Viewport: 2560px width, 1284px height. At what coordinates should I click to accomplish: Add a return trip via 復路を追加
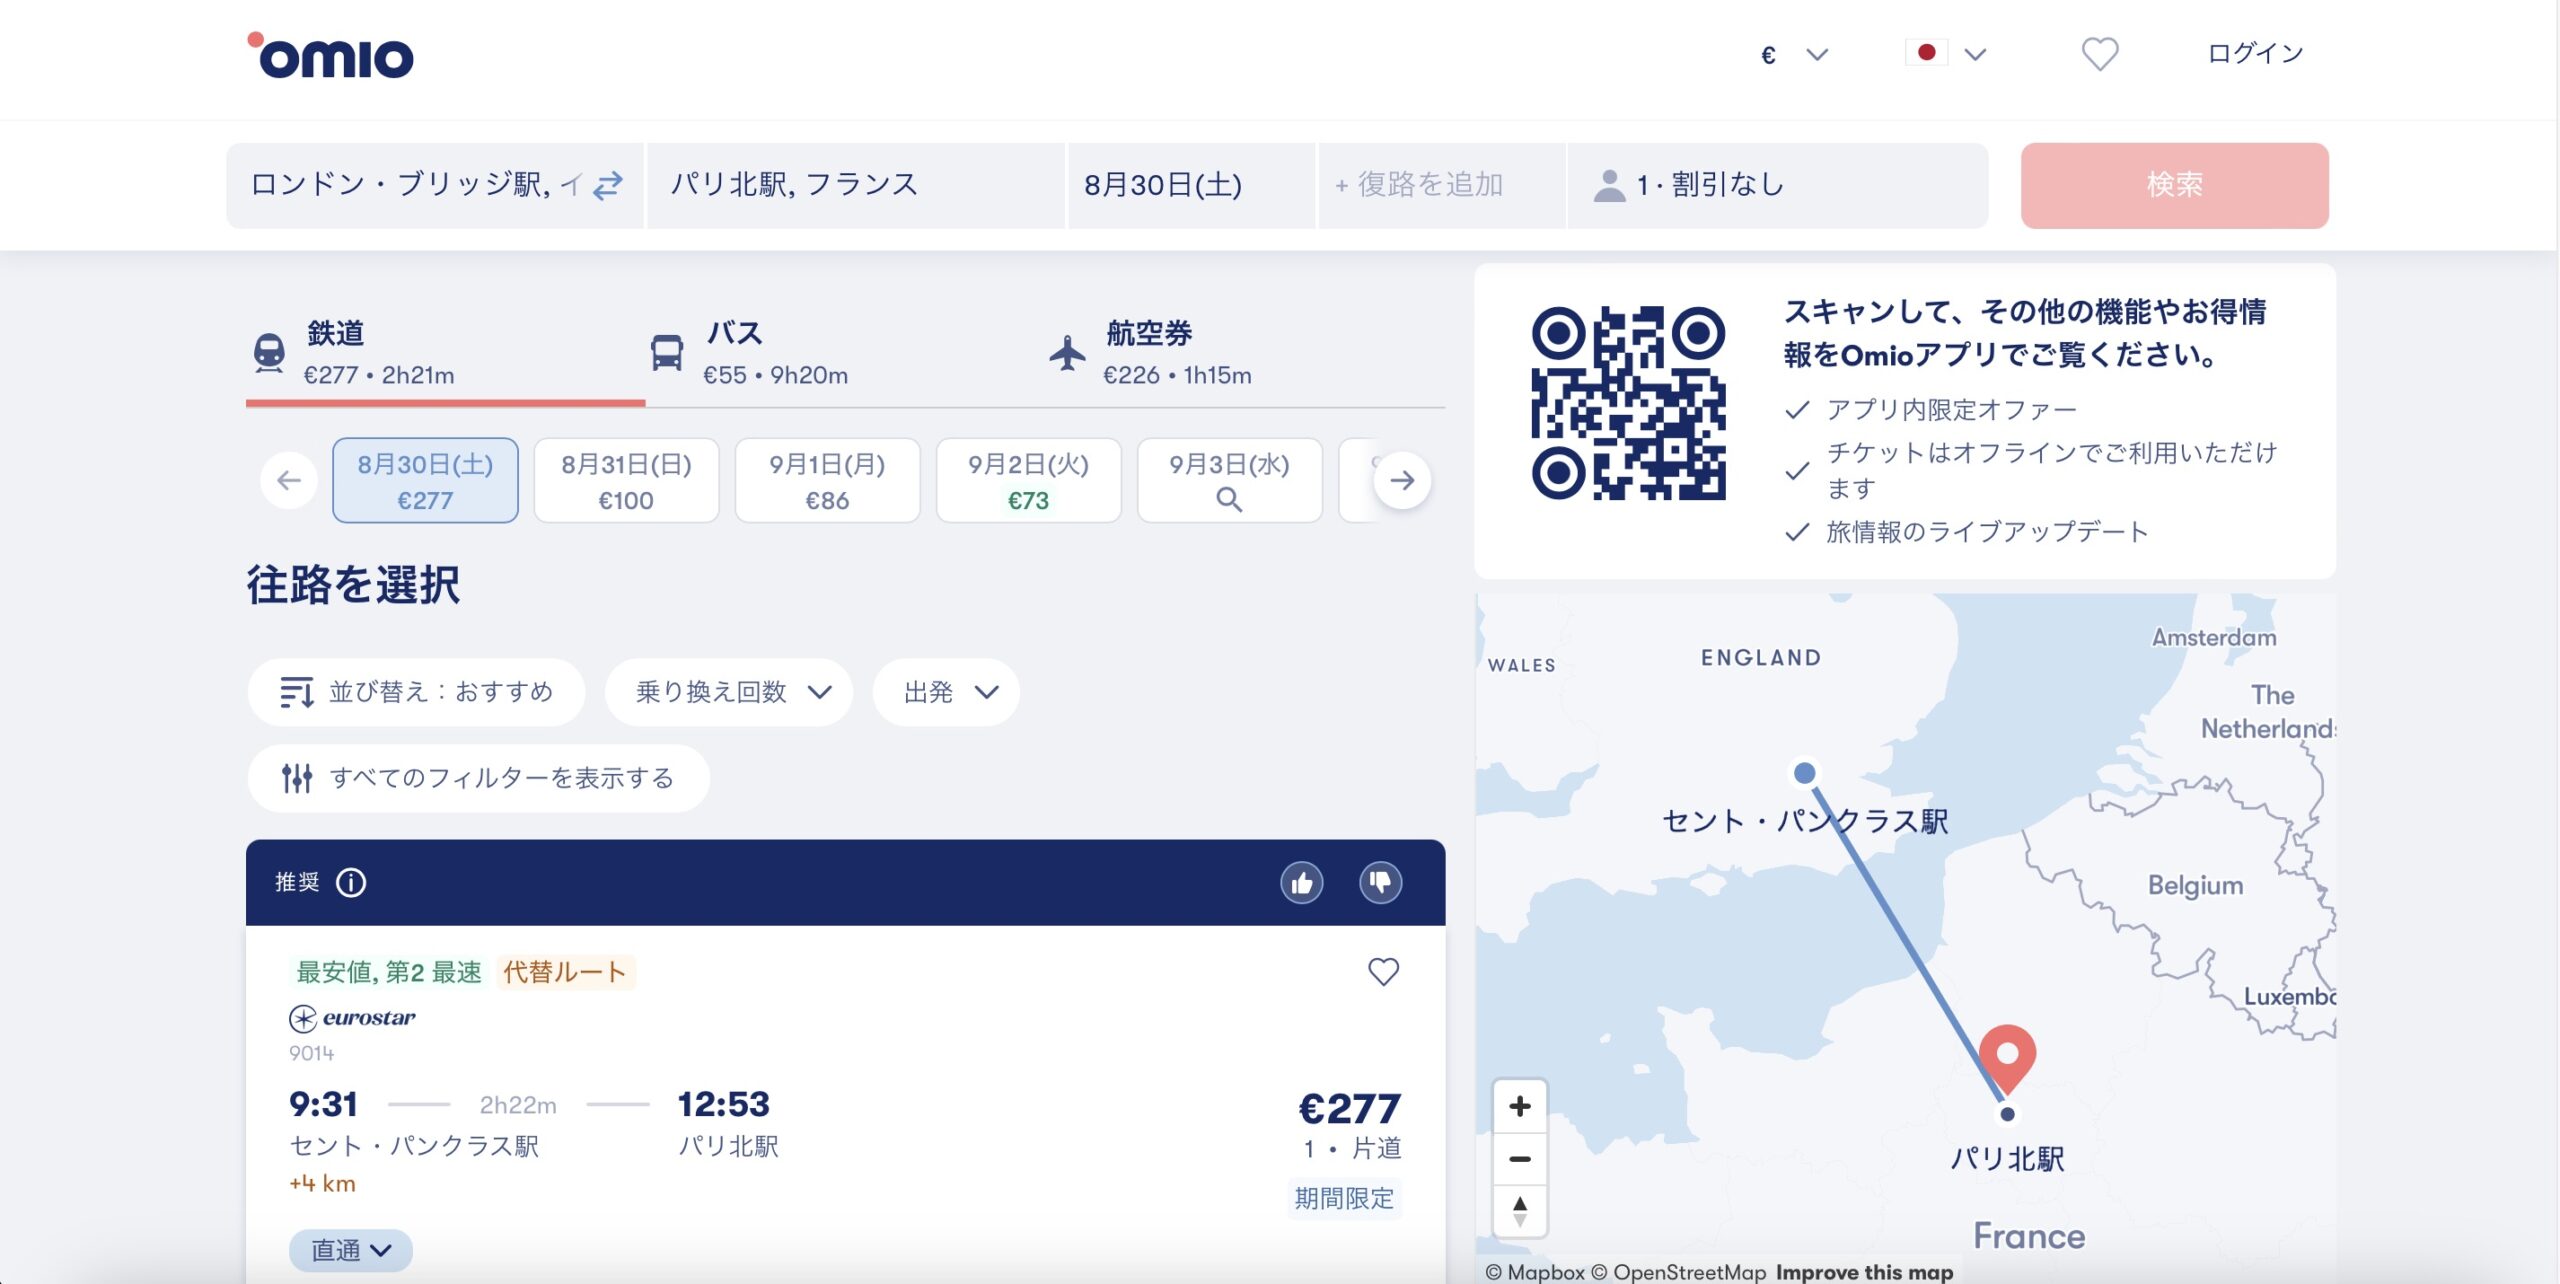pyautogui.click(x=1441, y=185)
